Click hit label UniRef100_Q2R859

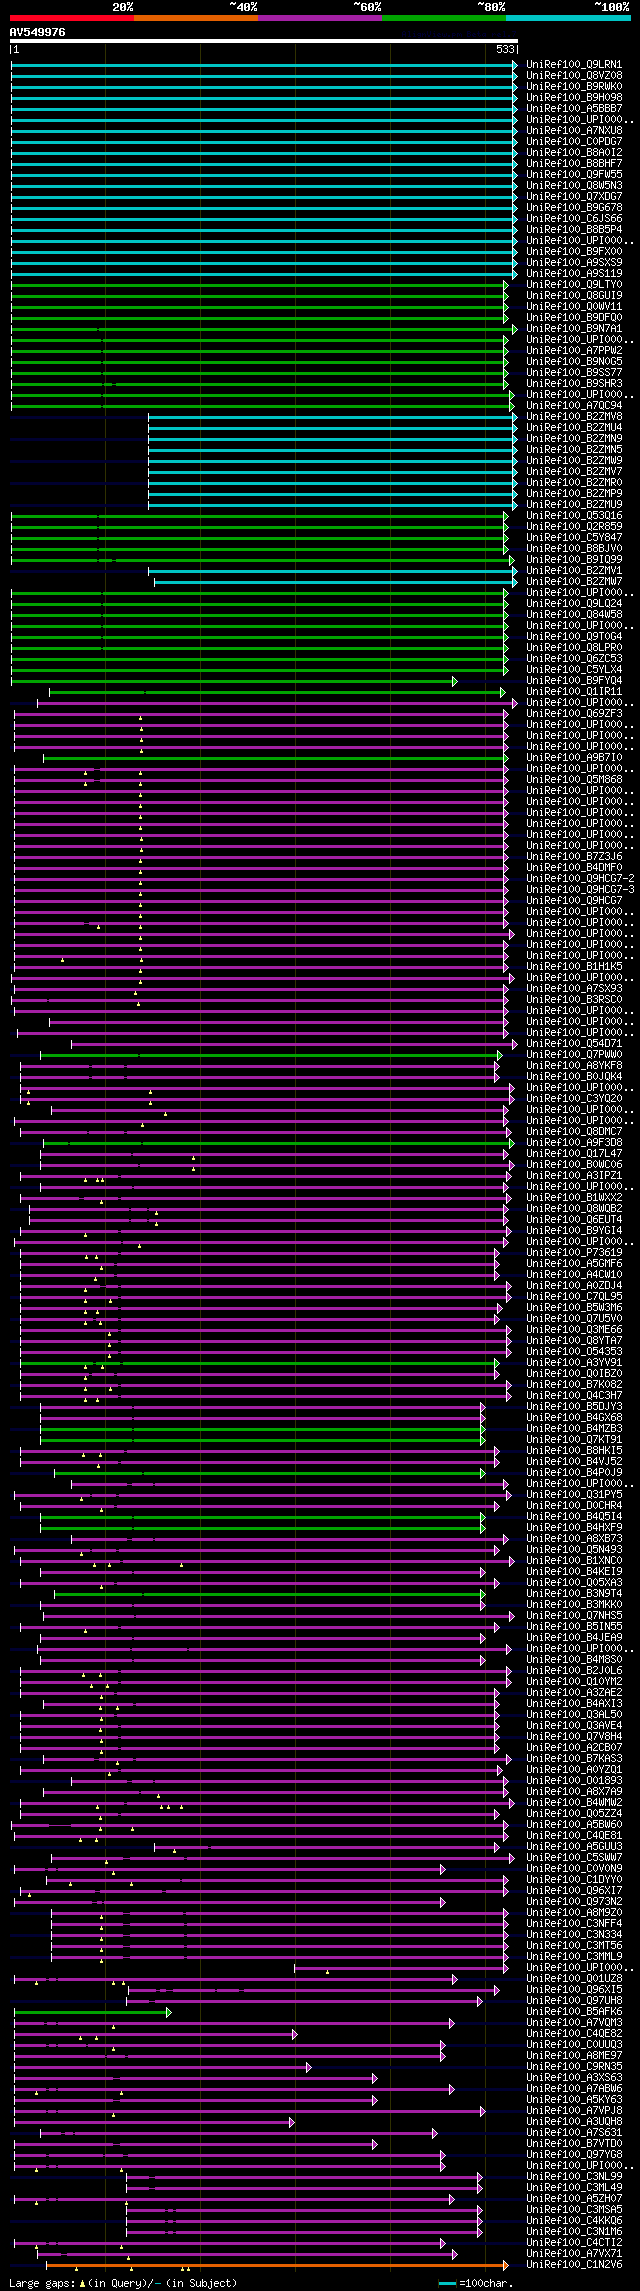pos(574,527)
